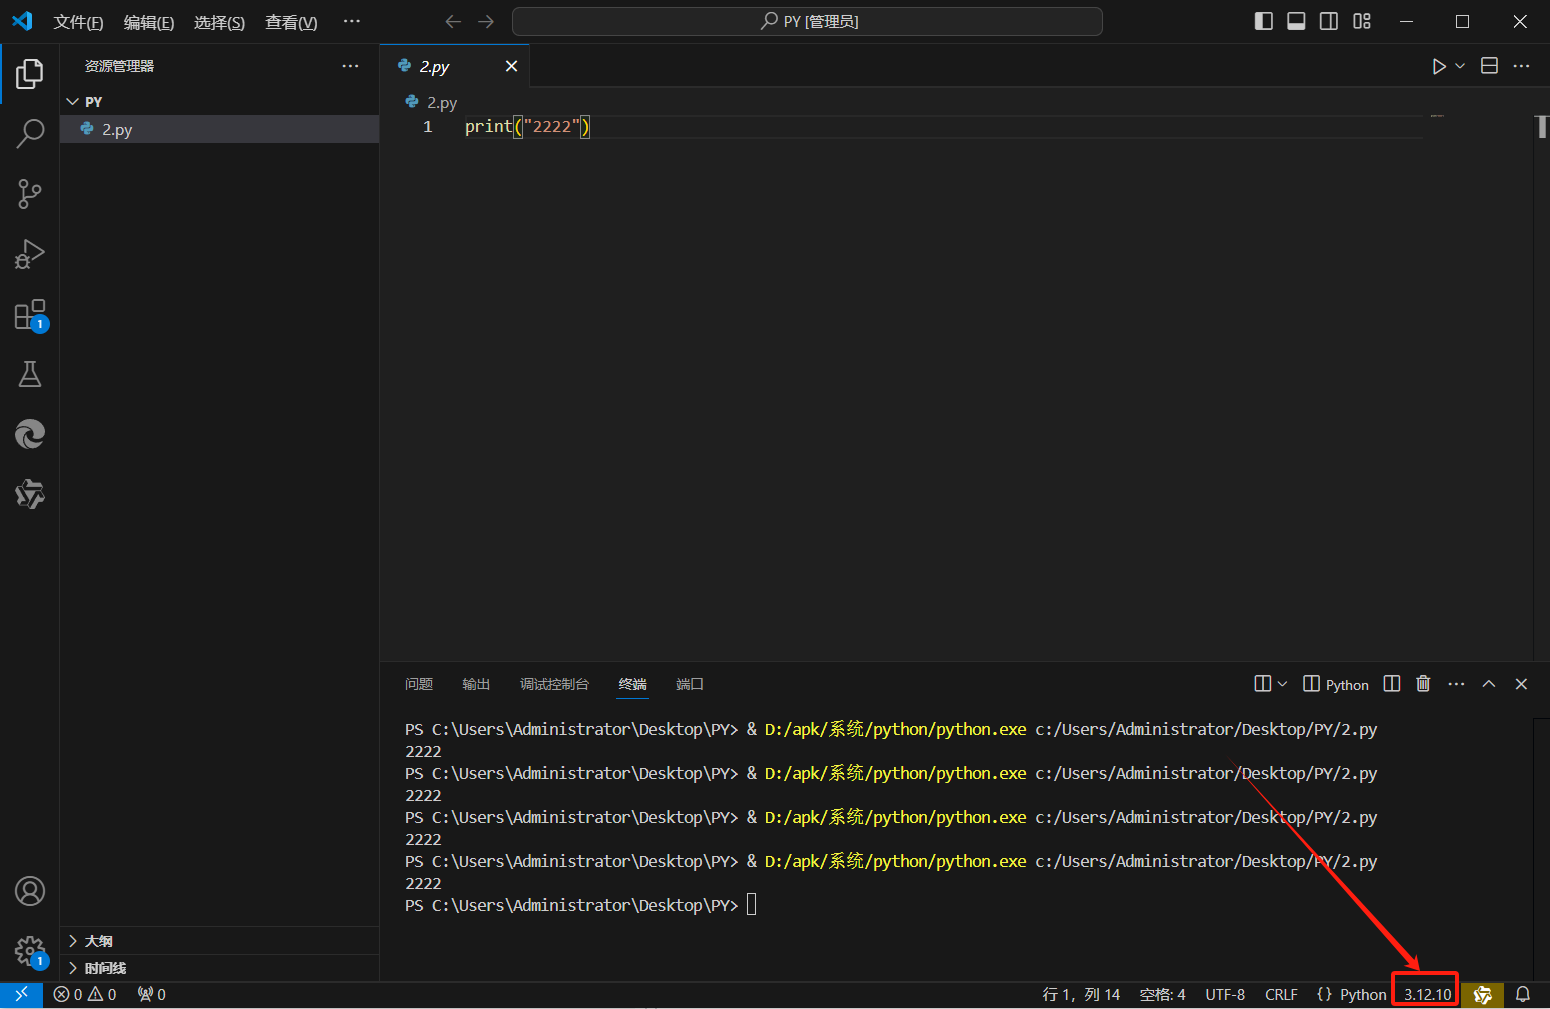Switch to the 问题 panel tab
The image size is (1550, 1009).
419,684
